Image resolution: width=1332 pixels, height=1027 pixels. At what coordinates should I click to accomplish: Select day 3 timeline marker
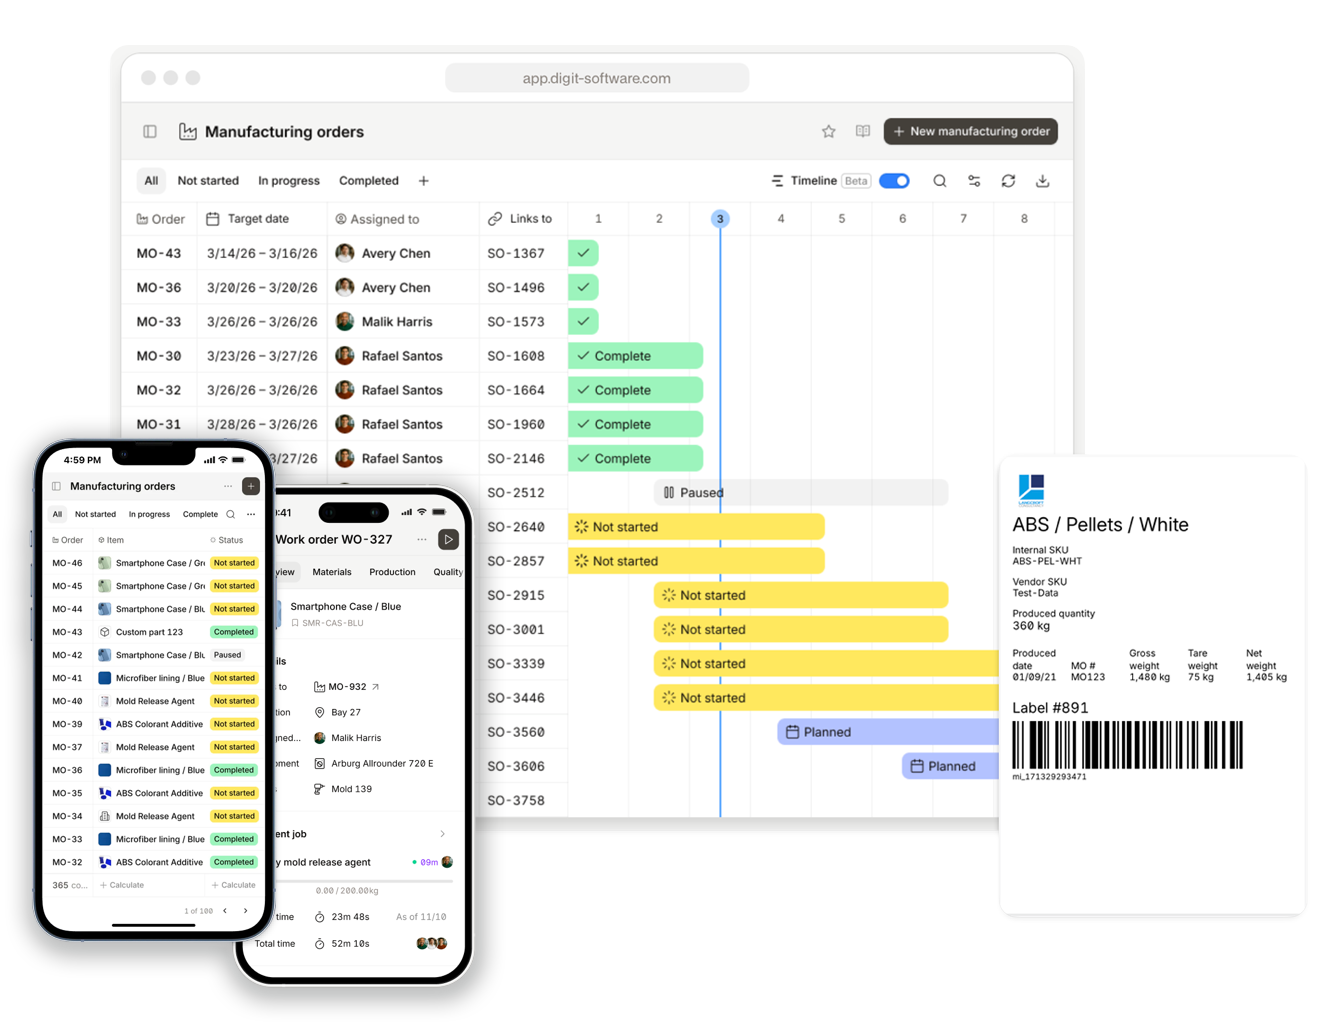pos(720,219)
